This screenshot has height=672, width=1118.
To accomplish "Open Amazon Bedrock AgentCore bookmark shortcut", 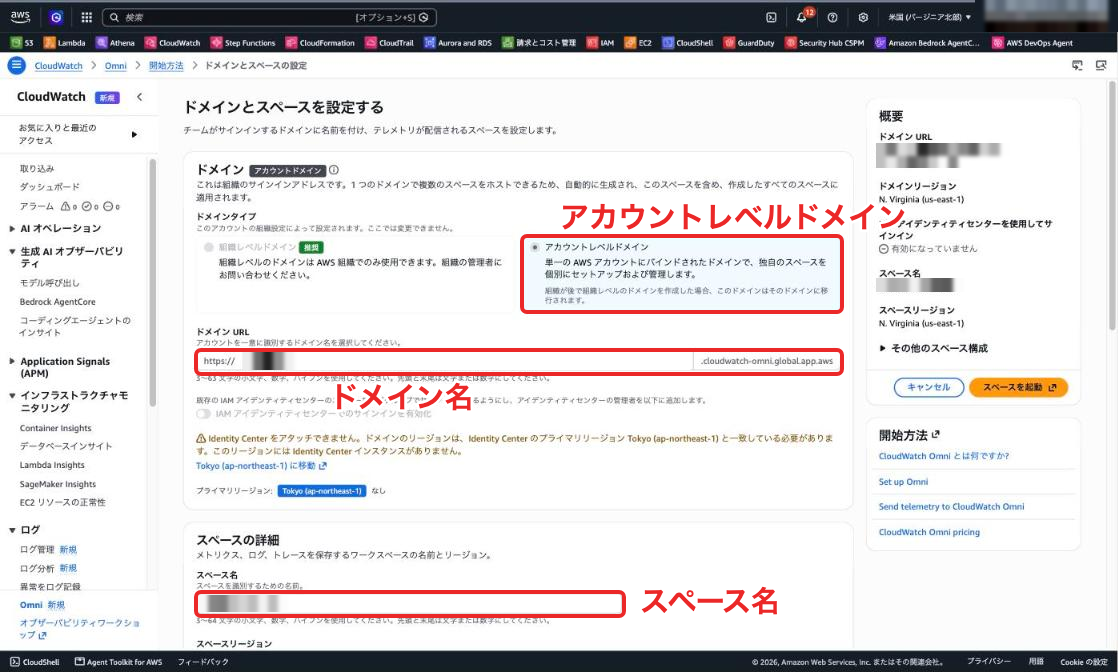I will (928, 43).
